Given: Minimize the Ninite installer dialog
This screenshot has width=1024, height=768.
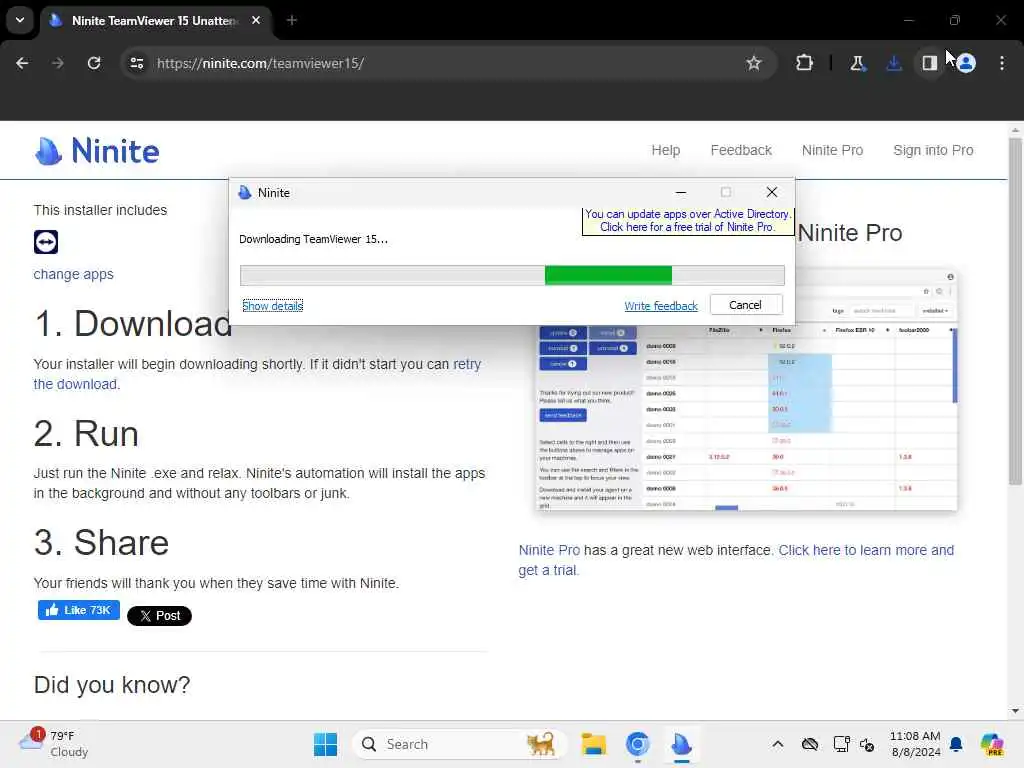Looking at the screenshot, I should [680, 193].
